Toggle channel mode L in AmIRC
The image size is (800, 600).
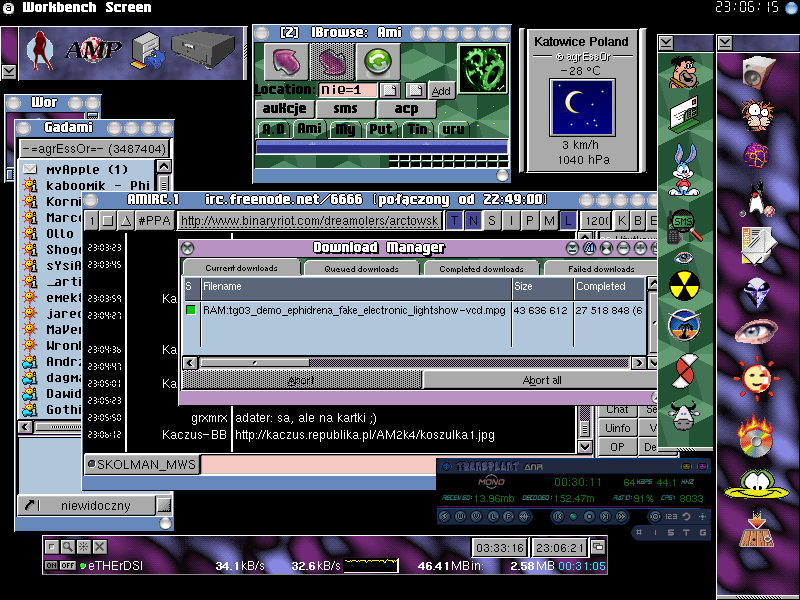point(568,220)
